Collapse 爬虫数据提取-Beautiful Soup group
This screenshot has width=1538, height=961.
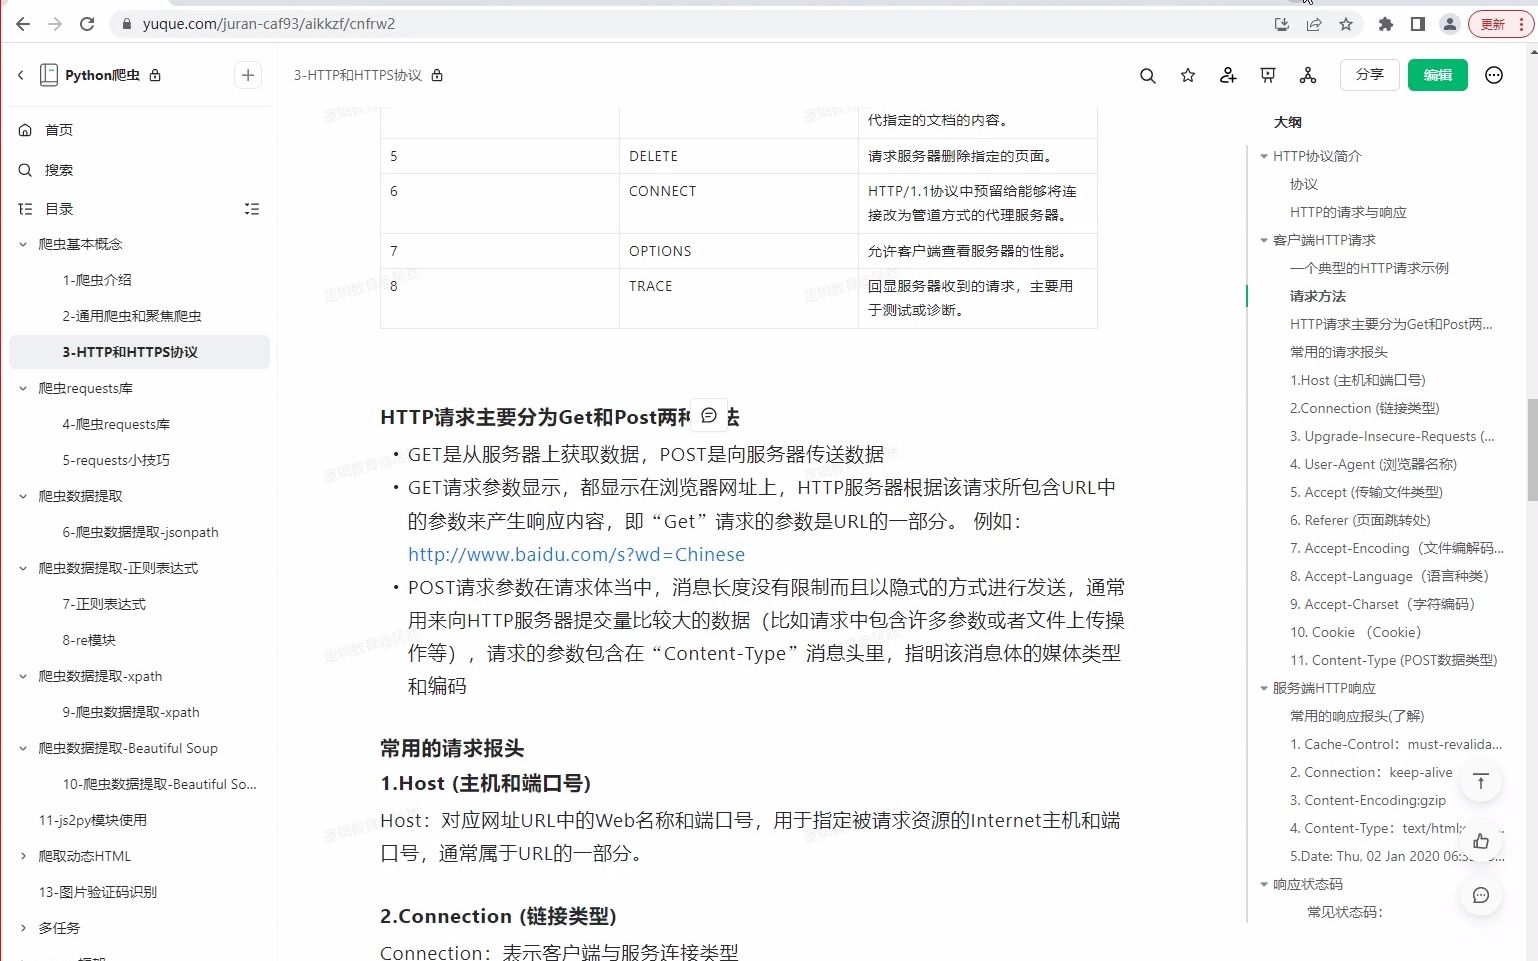click(23, 748)
